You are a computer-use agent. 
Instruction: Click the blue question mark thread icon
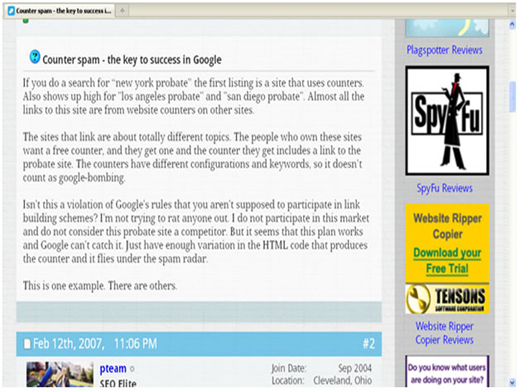[x=35, y=57]
